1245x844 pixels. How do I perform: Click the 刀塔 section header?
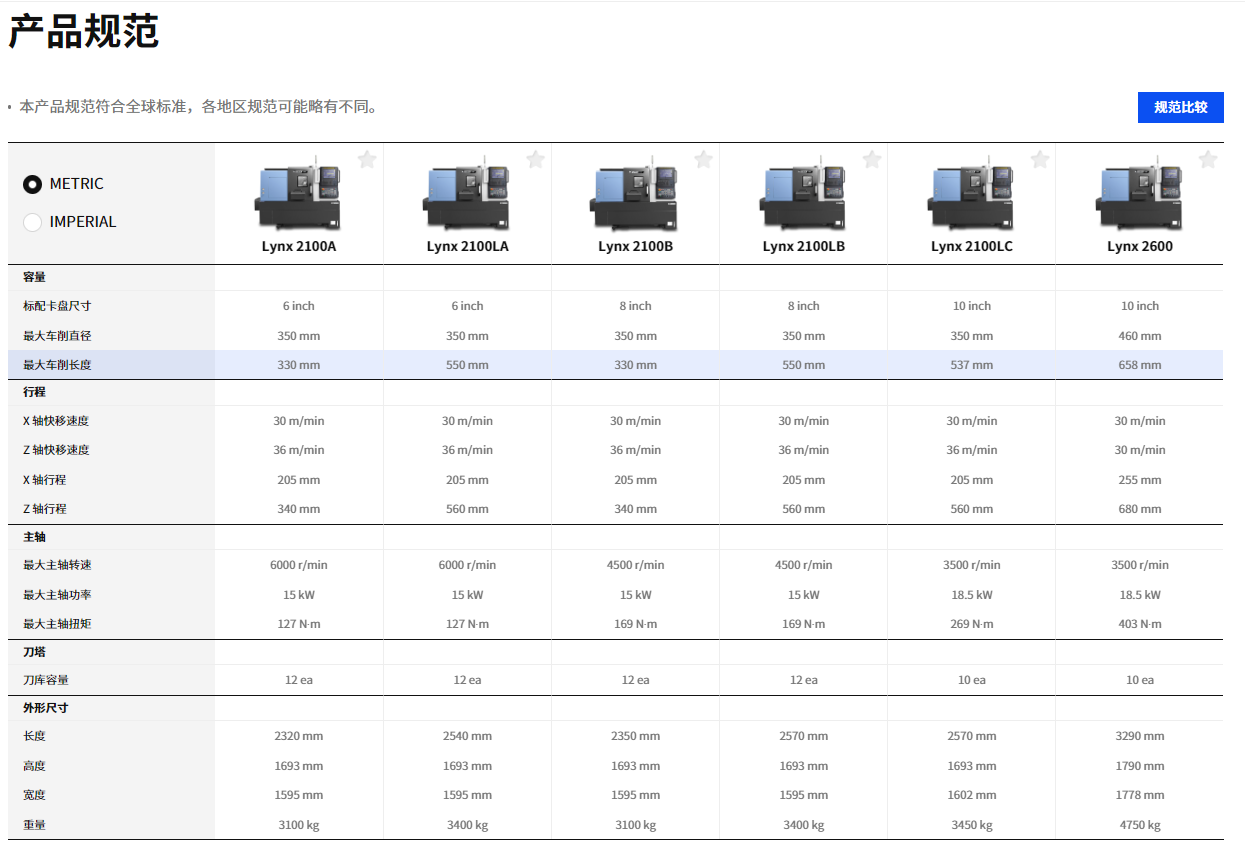pos(35,652)
